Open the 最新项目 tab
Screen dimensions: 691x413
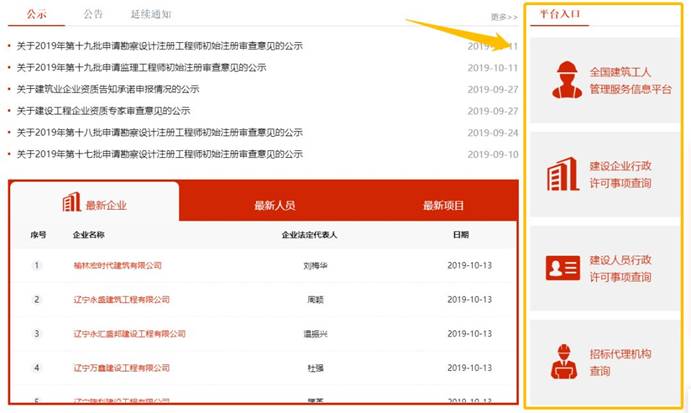pos(443,205)
